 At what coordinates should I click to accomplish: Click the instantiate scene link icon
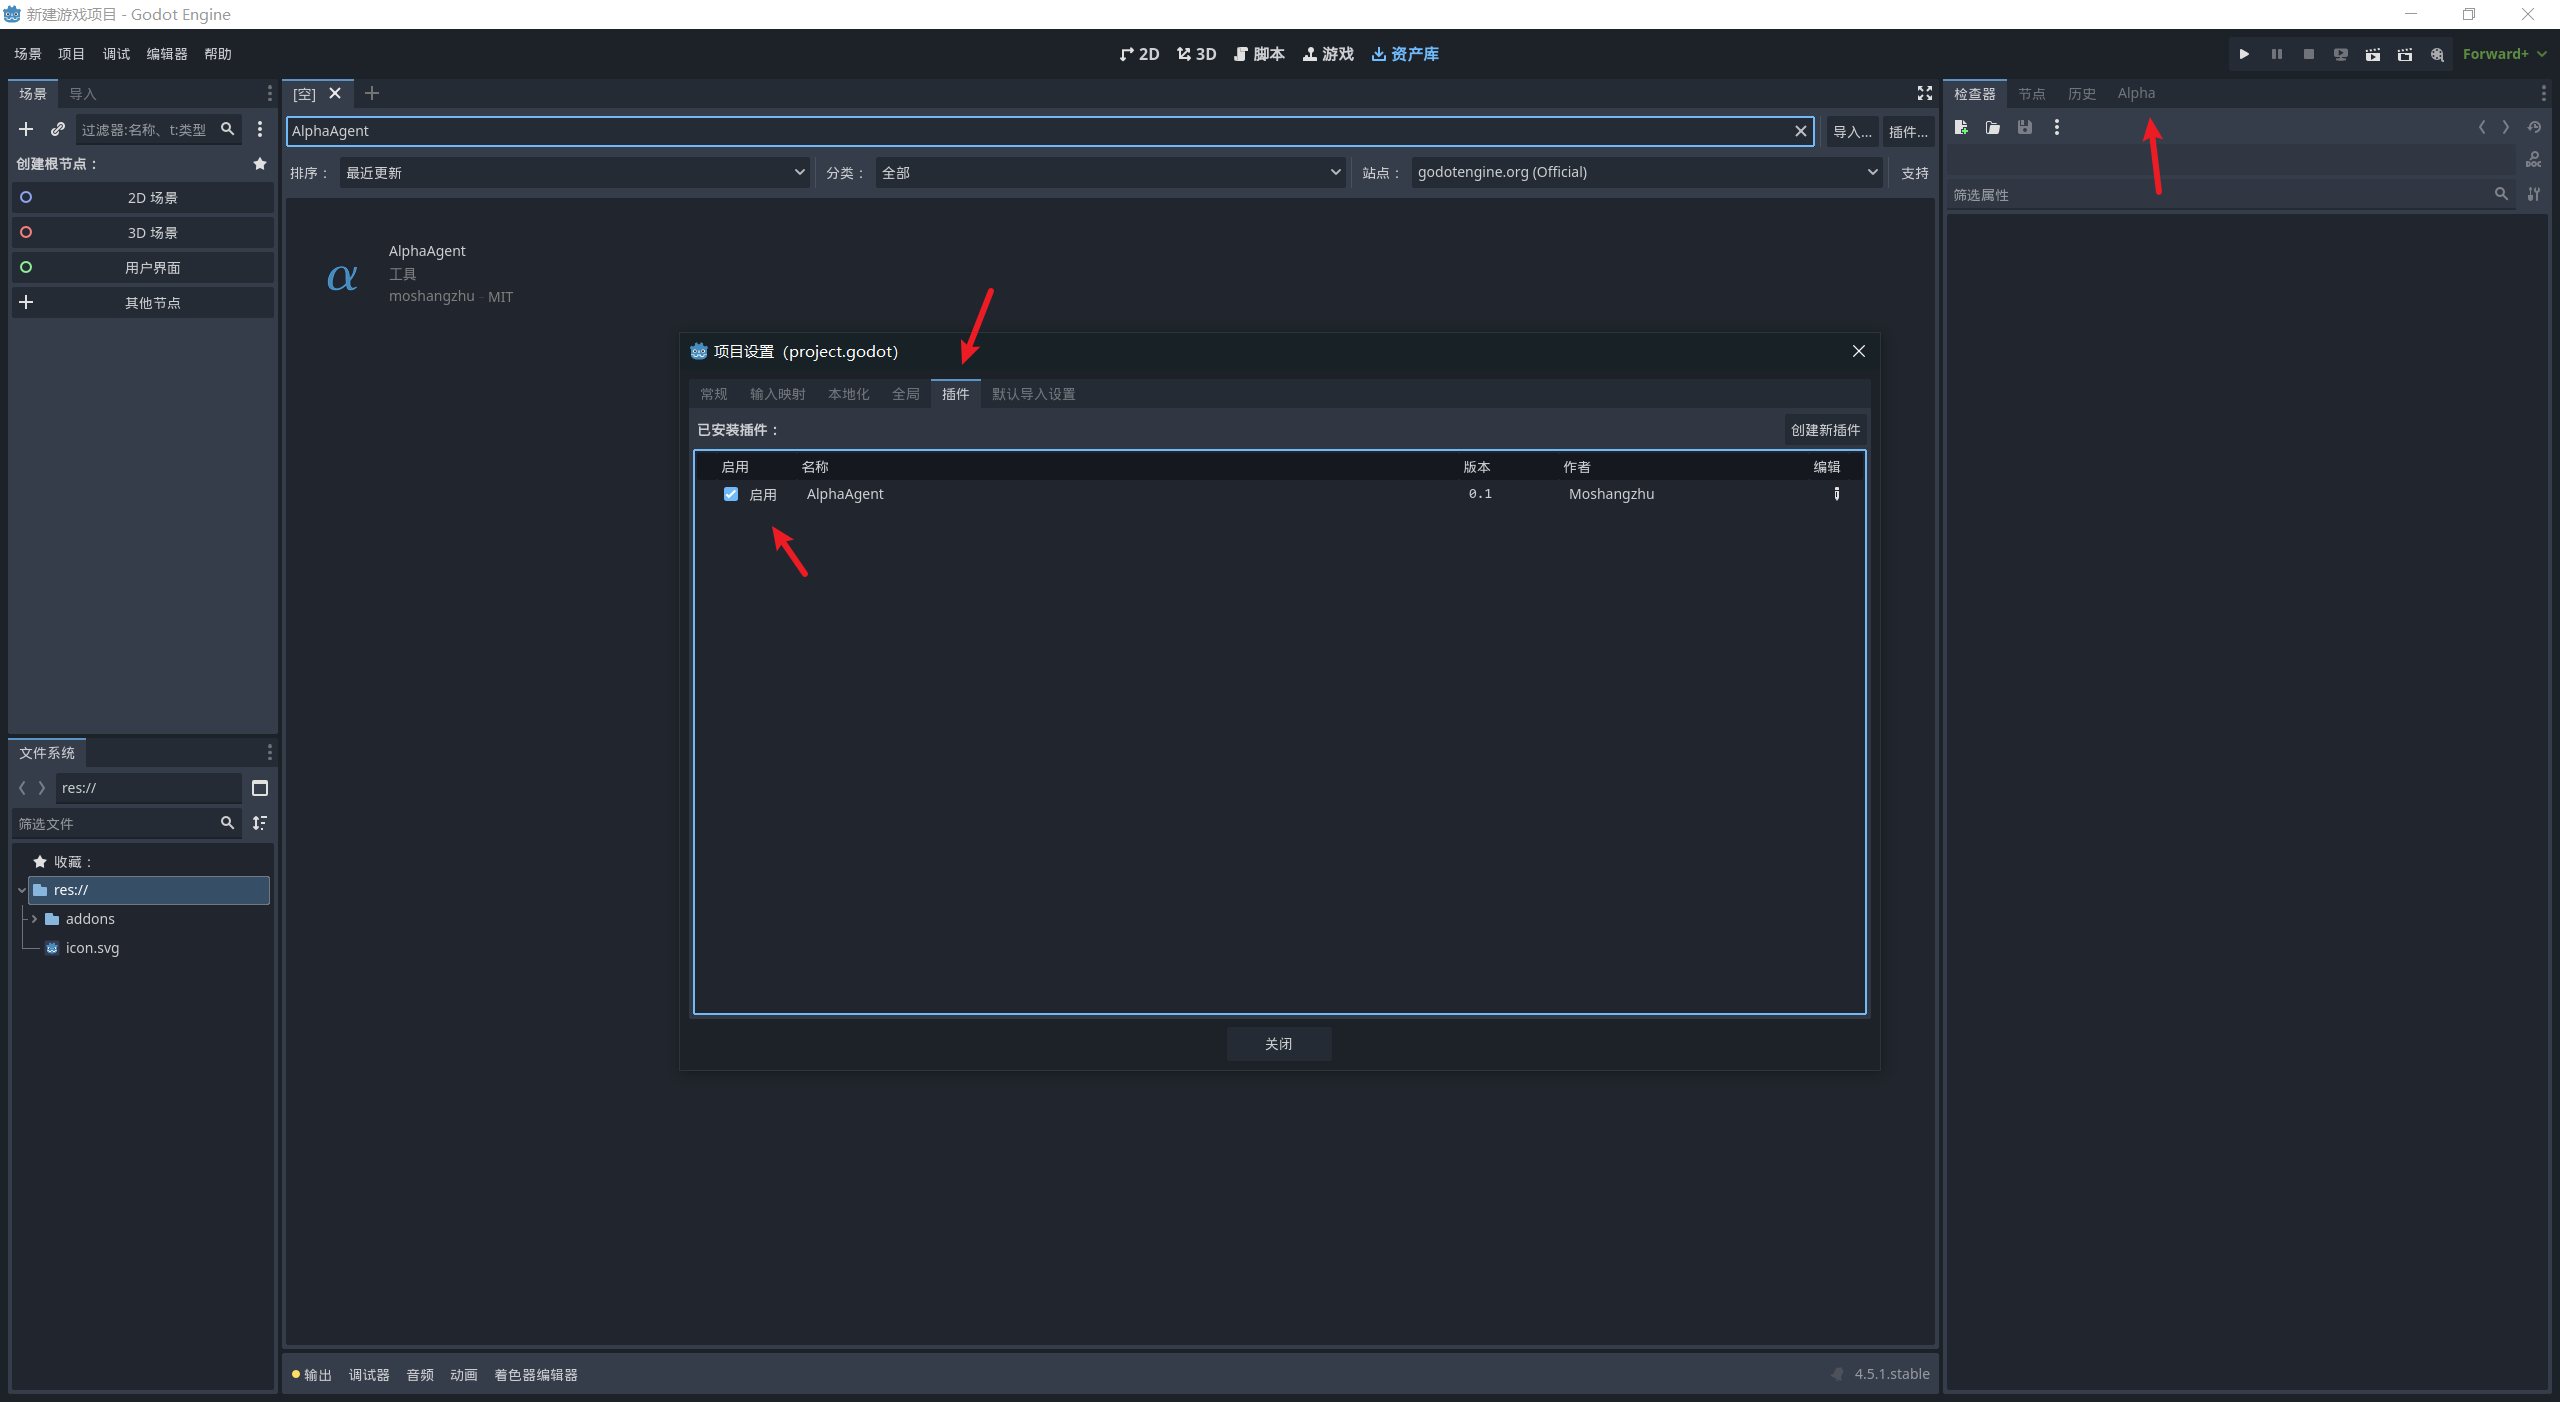pos(58,129)
